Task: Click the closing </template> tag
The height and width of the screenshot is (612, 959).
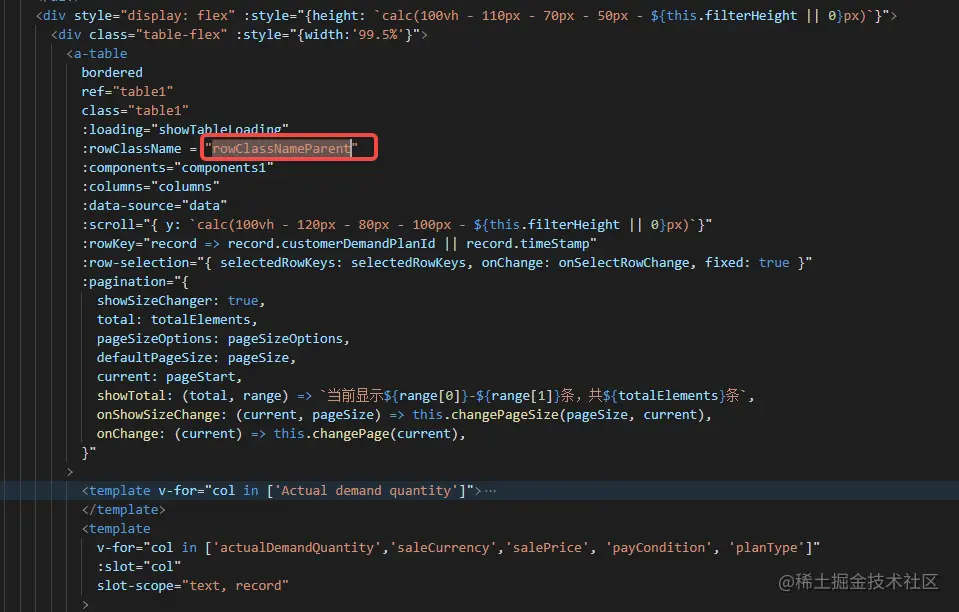Action: (124, 509)
